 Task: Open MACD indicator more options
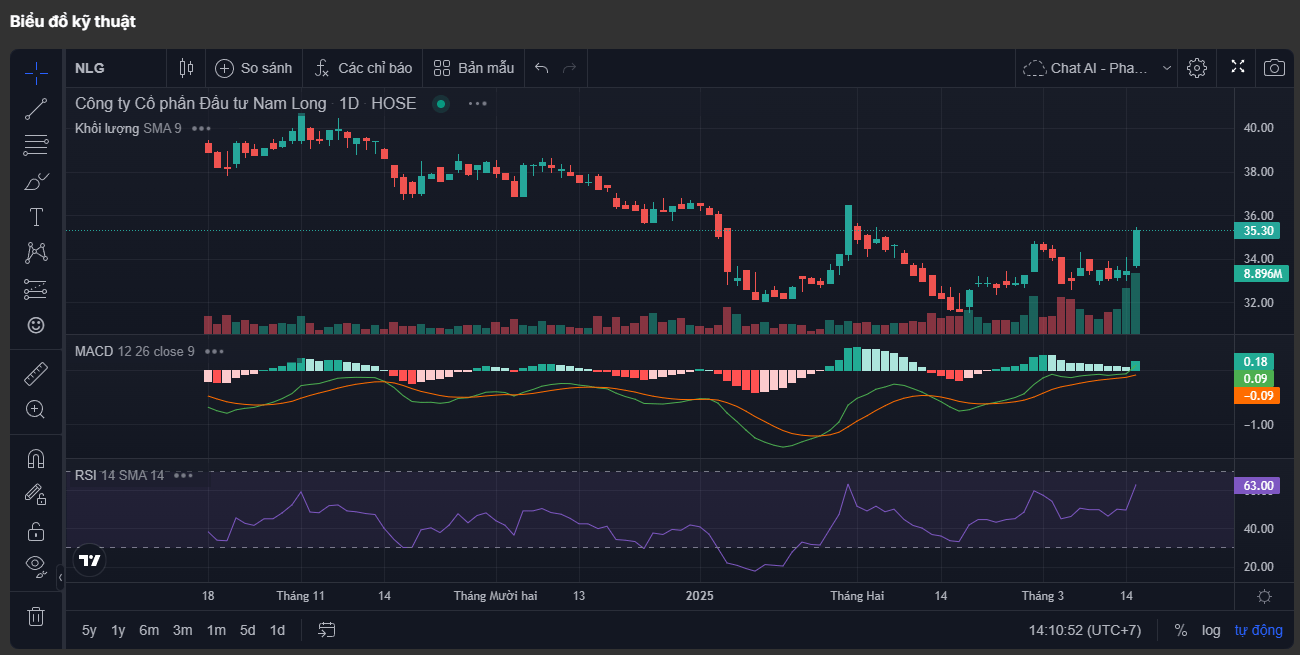point(214,351)
